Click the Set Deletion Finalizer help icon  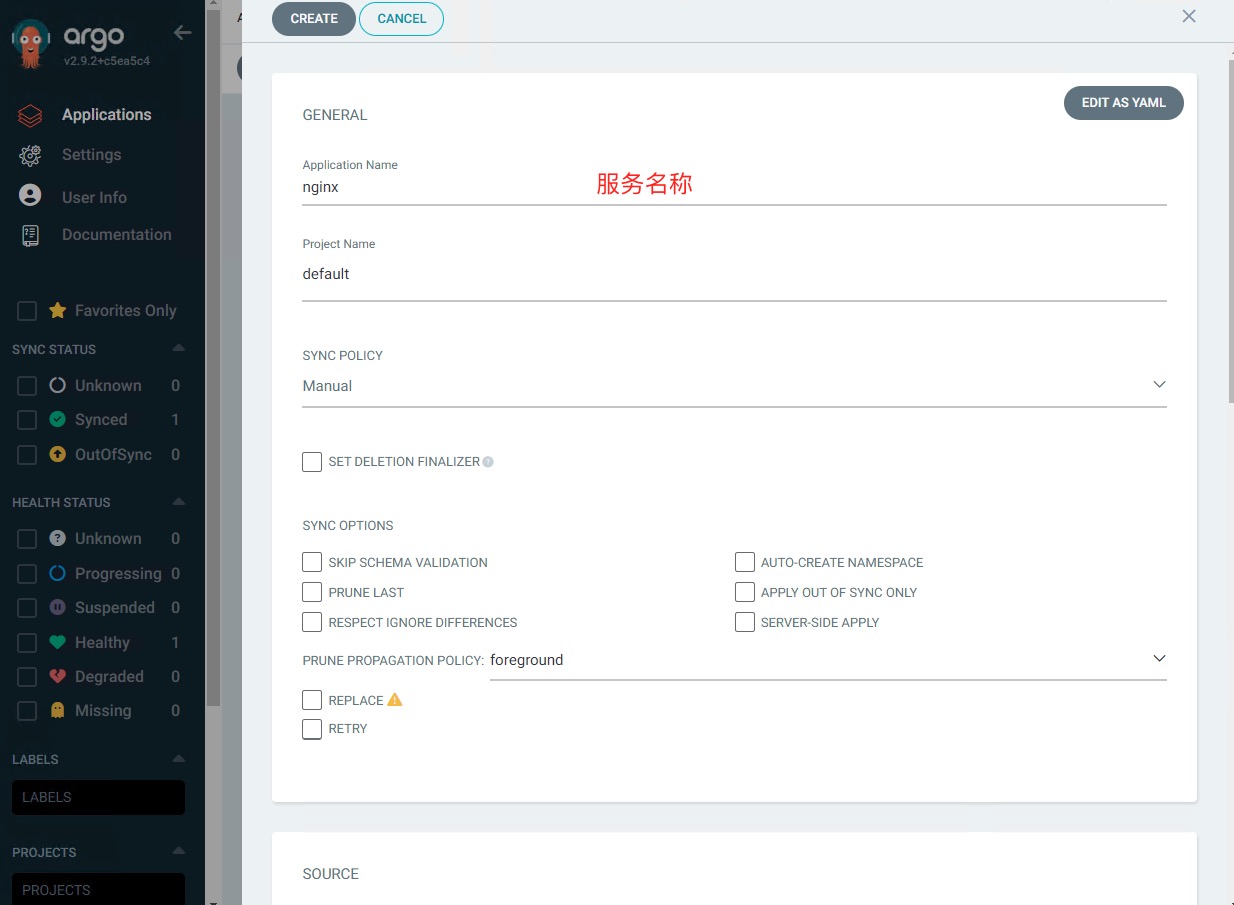(x=488, y=462)
